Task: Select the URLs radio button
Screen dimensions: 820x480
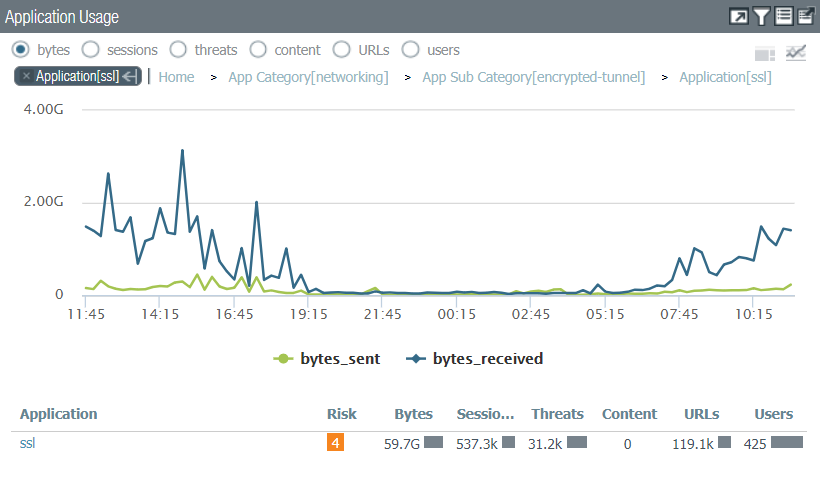Action: tap(340, 49)
